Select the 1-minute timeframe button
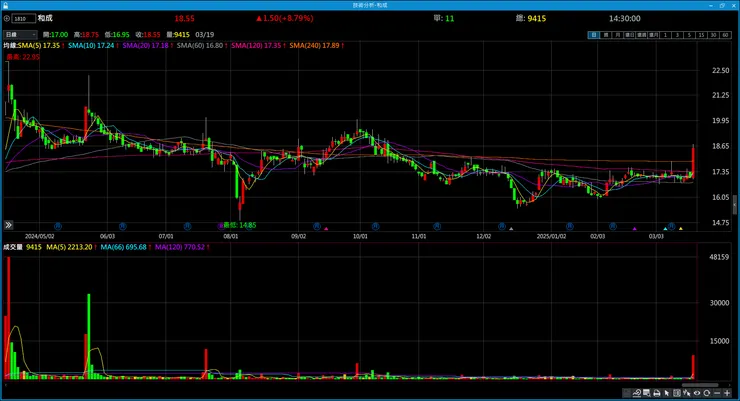 tap(665, 35)
